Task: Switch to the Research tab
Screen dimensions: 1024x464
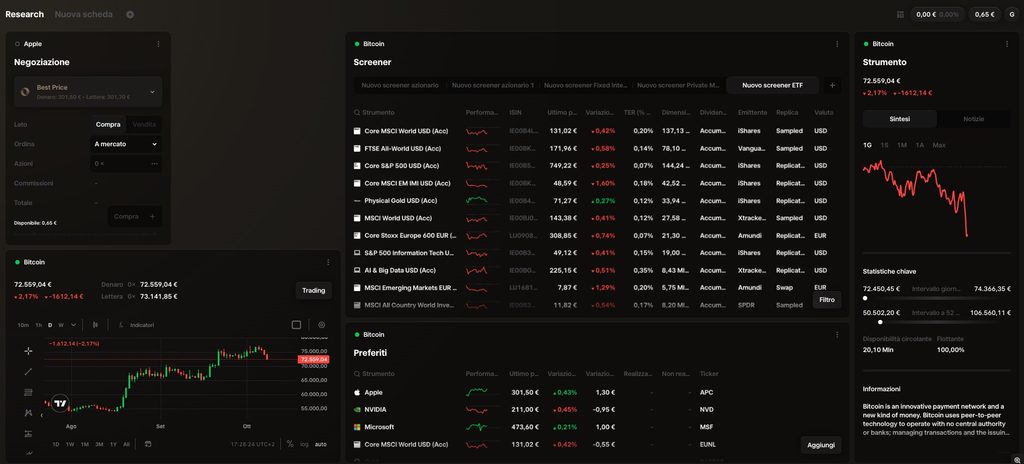Action: click(25, 14)
